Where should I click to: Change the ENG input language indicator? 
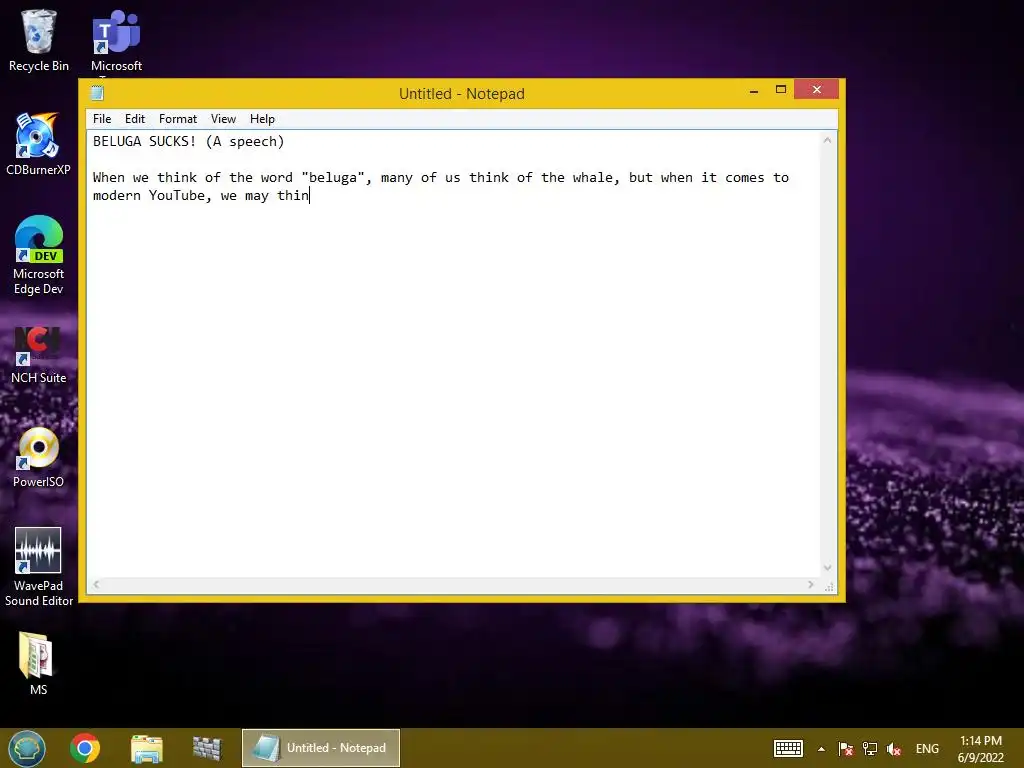coord(927,749)
